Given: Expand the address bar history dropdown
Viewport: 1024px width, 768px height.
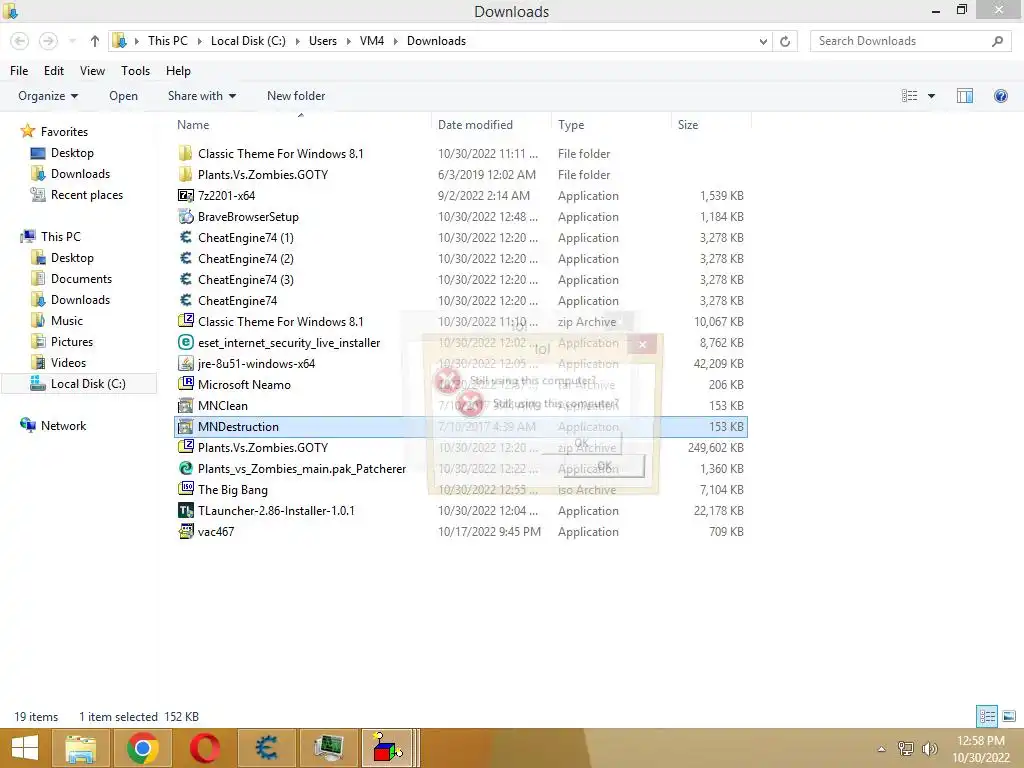Looking at the screenshot, I should [x=763, y=41].
